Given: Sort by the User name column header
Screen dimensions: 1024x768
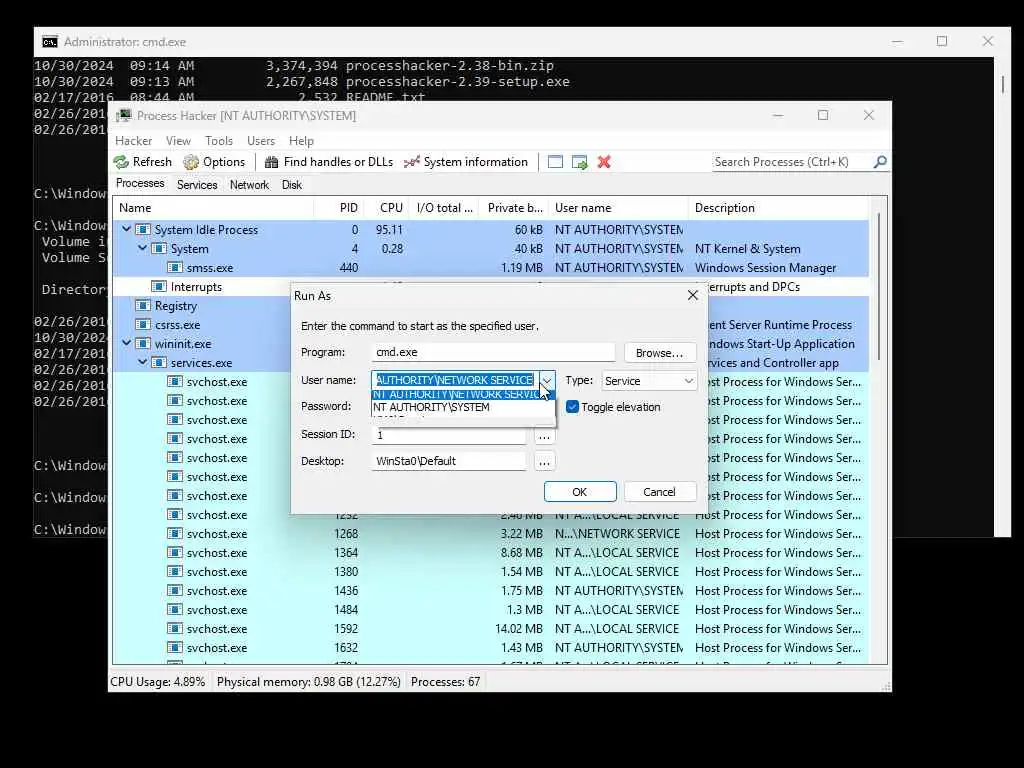Looking at the screenshot, I should click(583, 208).
